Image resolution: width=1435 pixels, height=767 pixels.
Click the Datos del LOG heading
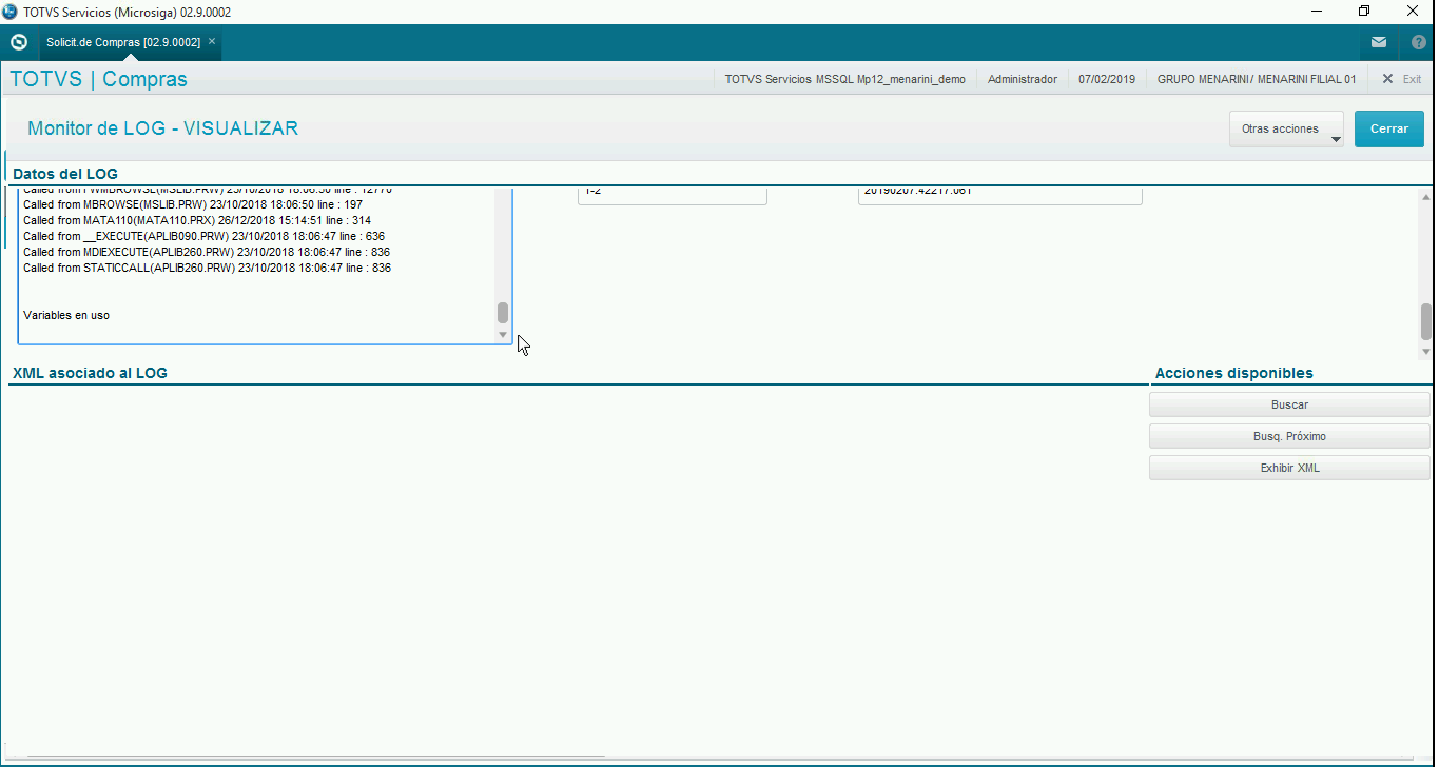(x=65, y=174)
